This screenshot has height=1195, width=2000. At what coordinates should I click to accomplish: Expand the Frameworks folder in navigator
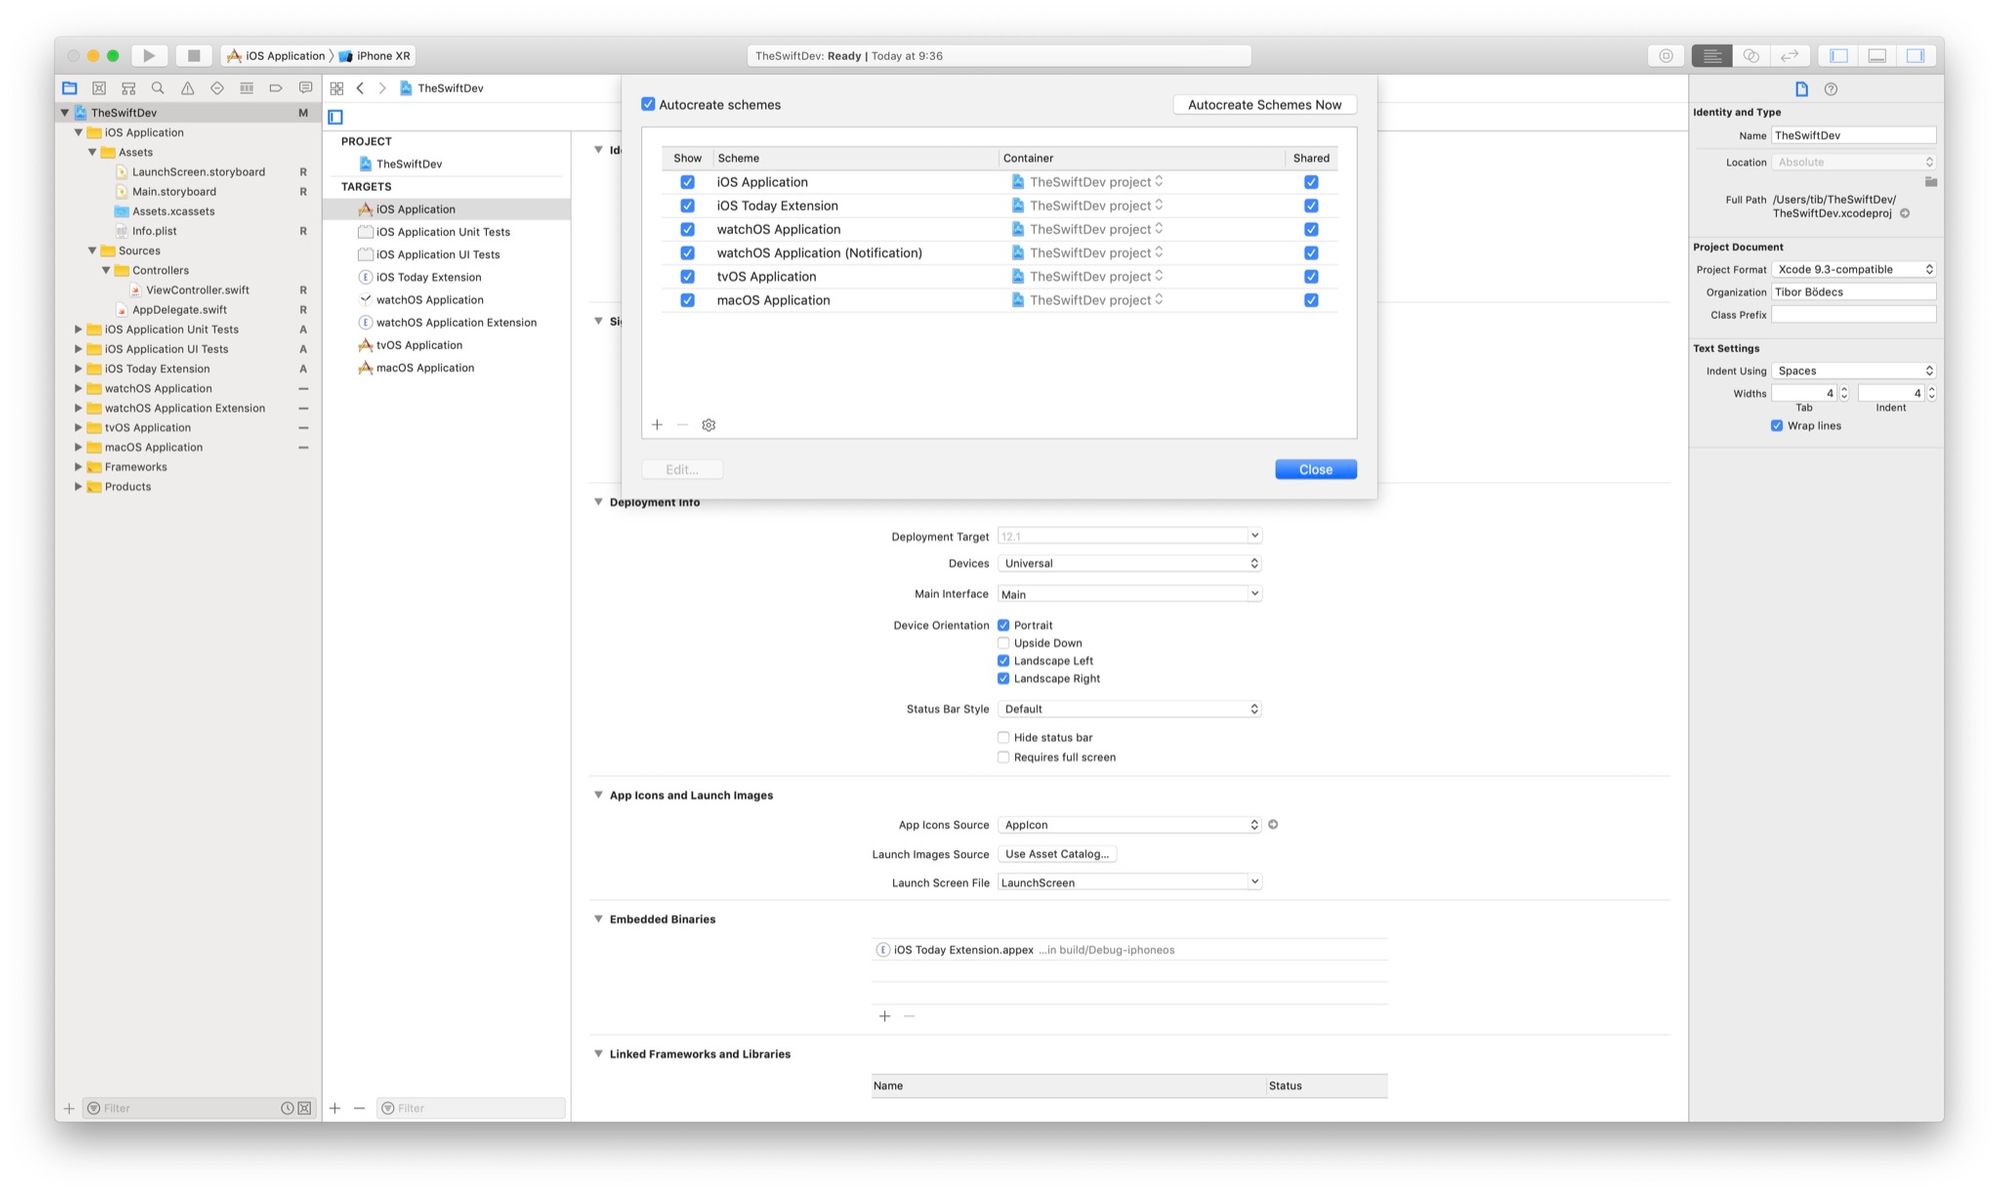78,467
